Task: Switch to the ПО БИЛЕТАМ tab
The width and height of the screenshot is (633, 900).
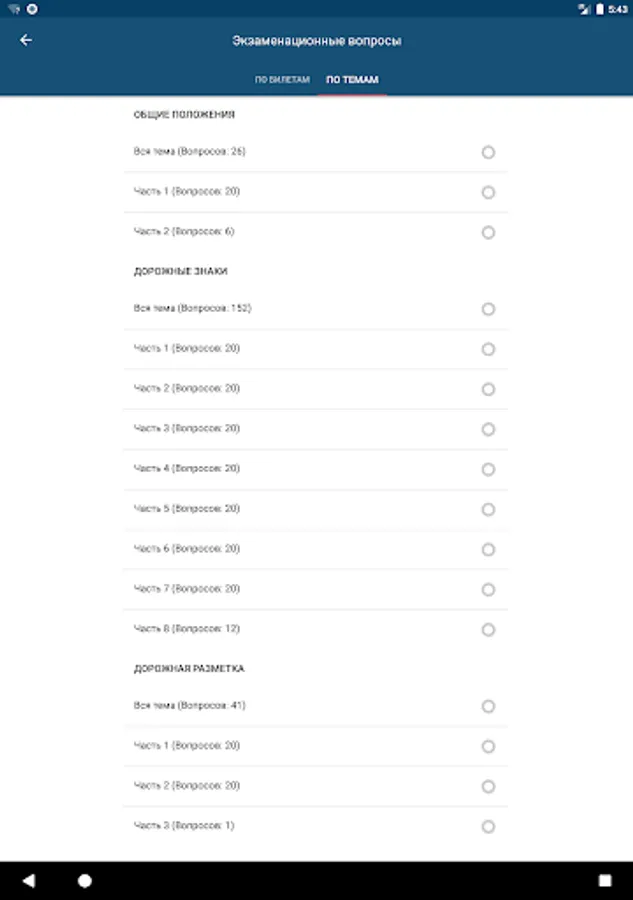Action: click(x=282, y=79)
